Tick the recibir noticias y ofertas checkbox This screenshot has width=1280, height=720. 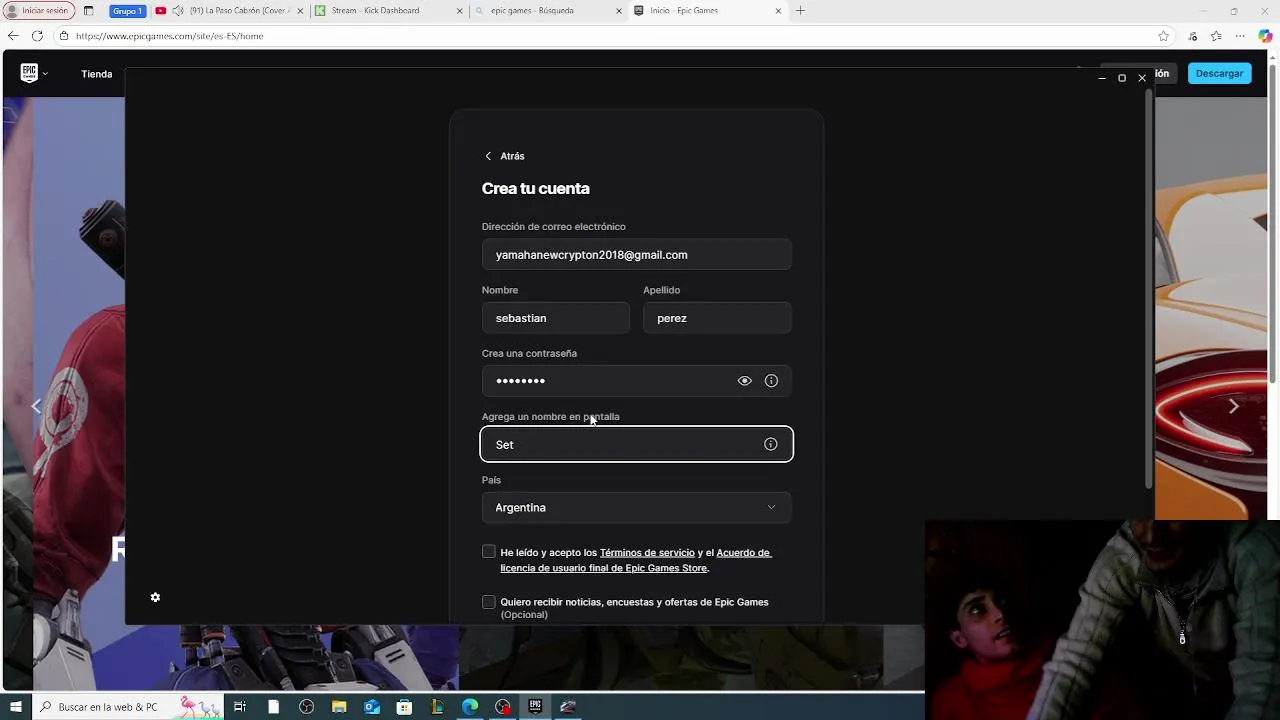[488, 602]
